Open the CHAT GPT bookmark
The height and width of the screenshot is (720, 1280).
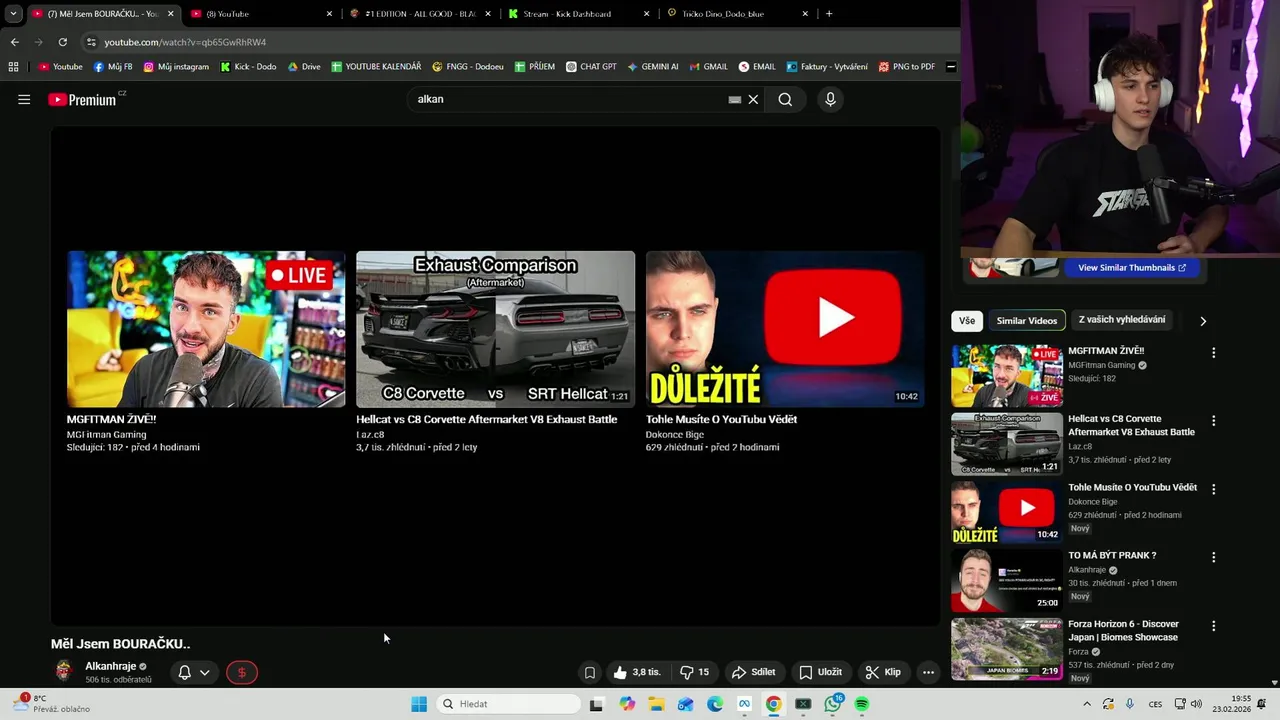[x=591, y=67]
